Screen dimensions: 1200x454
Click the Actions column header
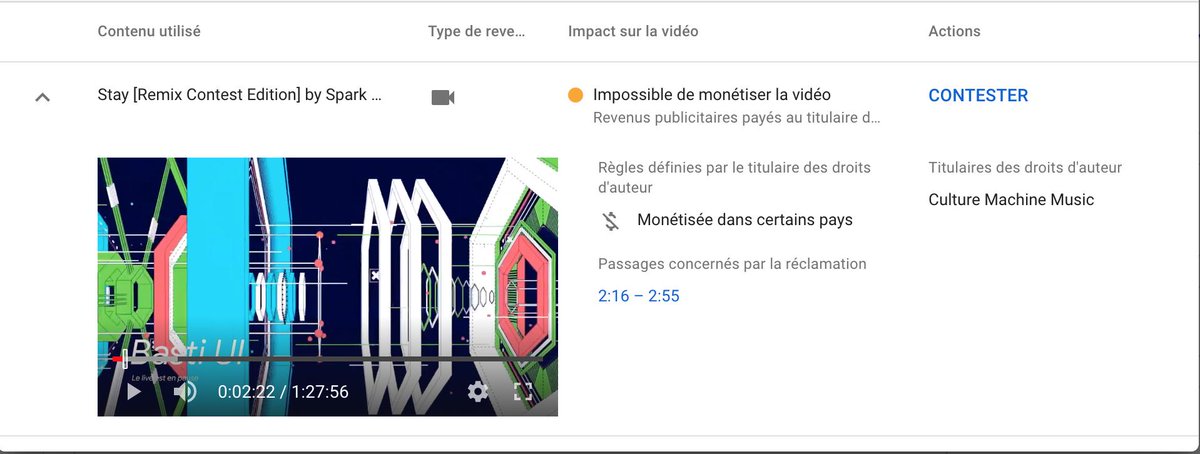coord(954,31)
